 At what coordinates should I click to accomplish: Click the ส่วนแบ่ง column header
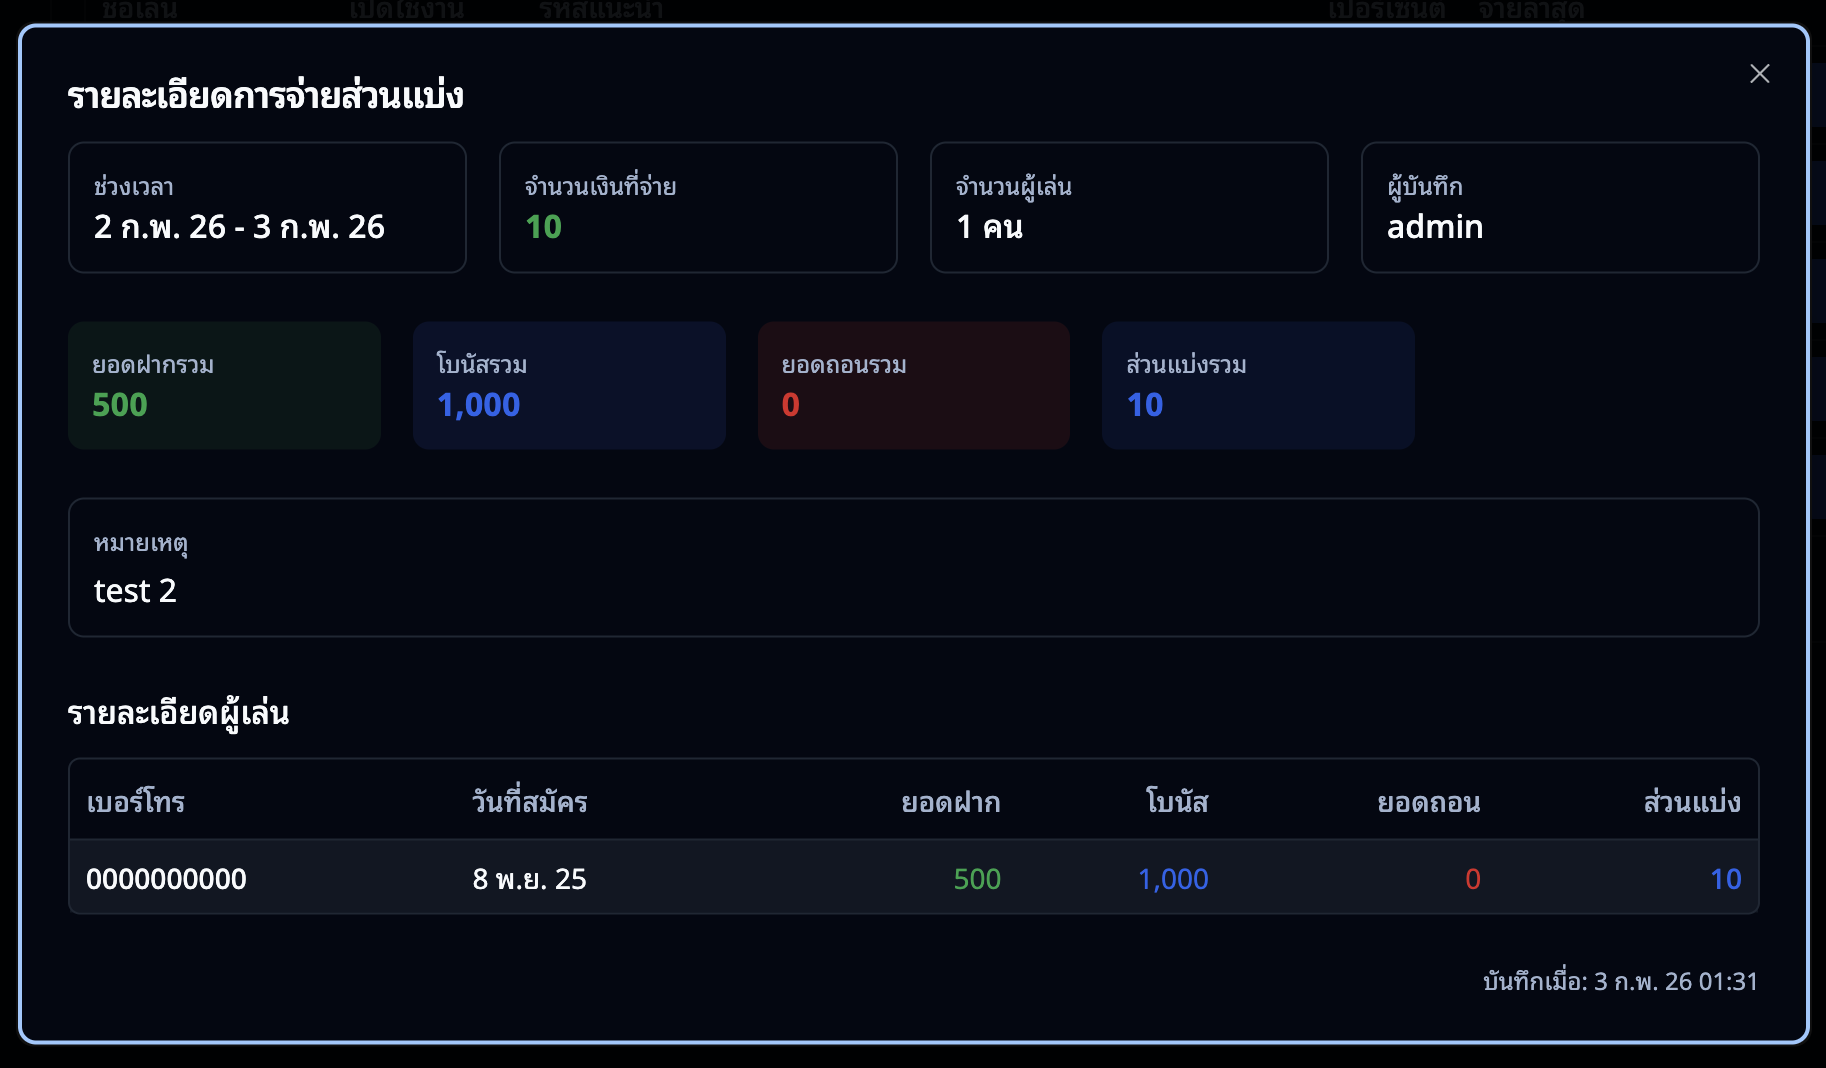1691,802
